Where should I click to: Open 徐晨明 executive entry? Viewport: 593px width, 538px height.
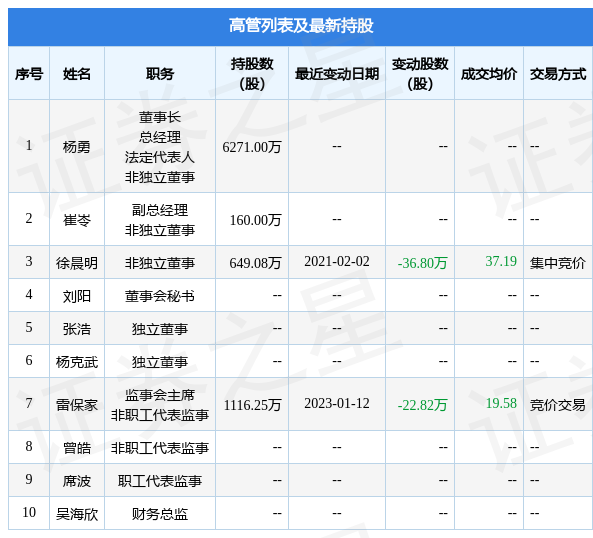pos(77,262)
